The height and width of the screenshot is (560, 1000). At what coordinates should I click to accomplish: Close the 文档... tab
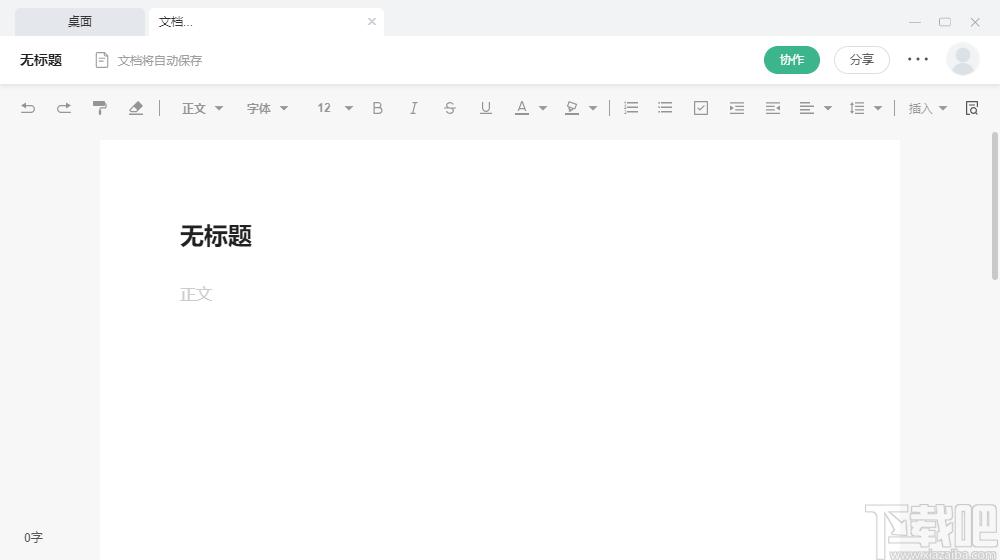372,22
